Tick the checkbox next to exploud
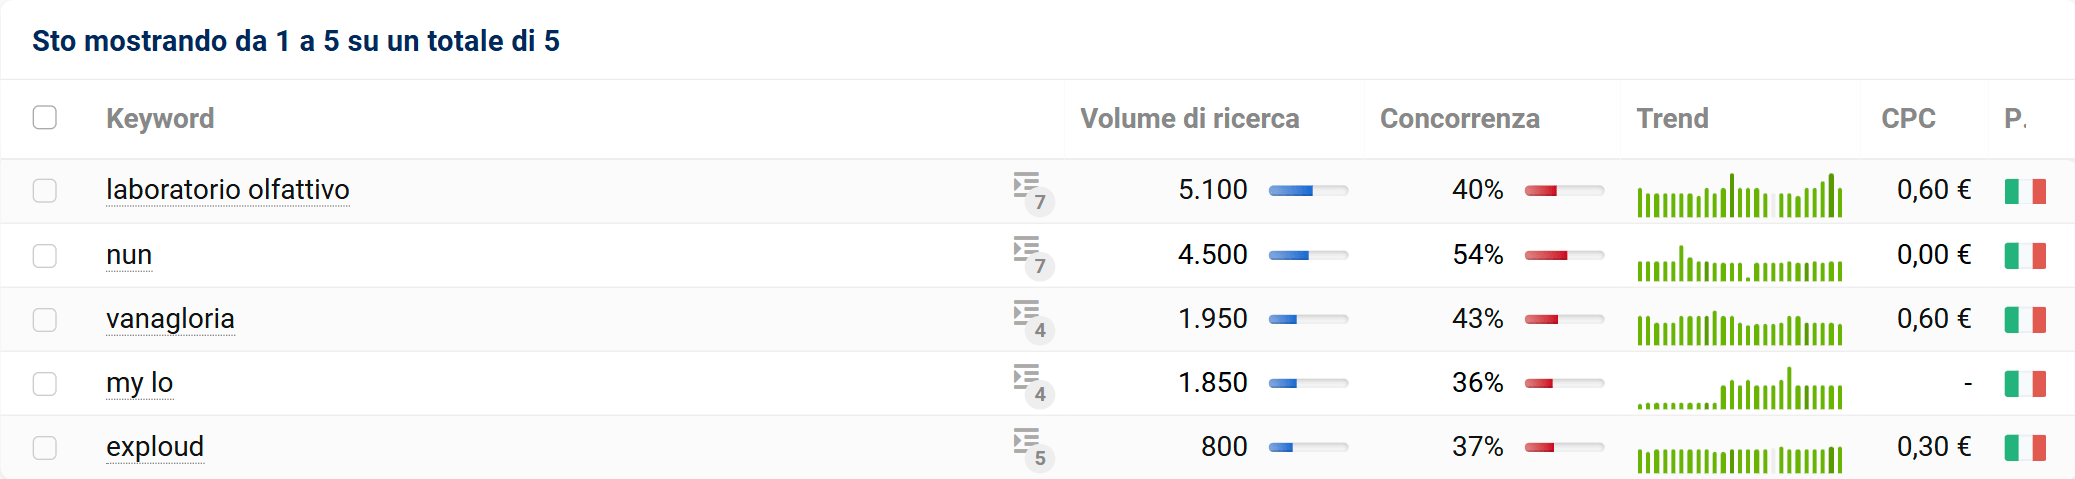 point(45,448)
